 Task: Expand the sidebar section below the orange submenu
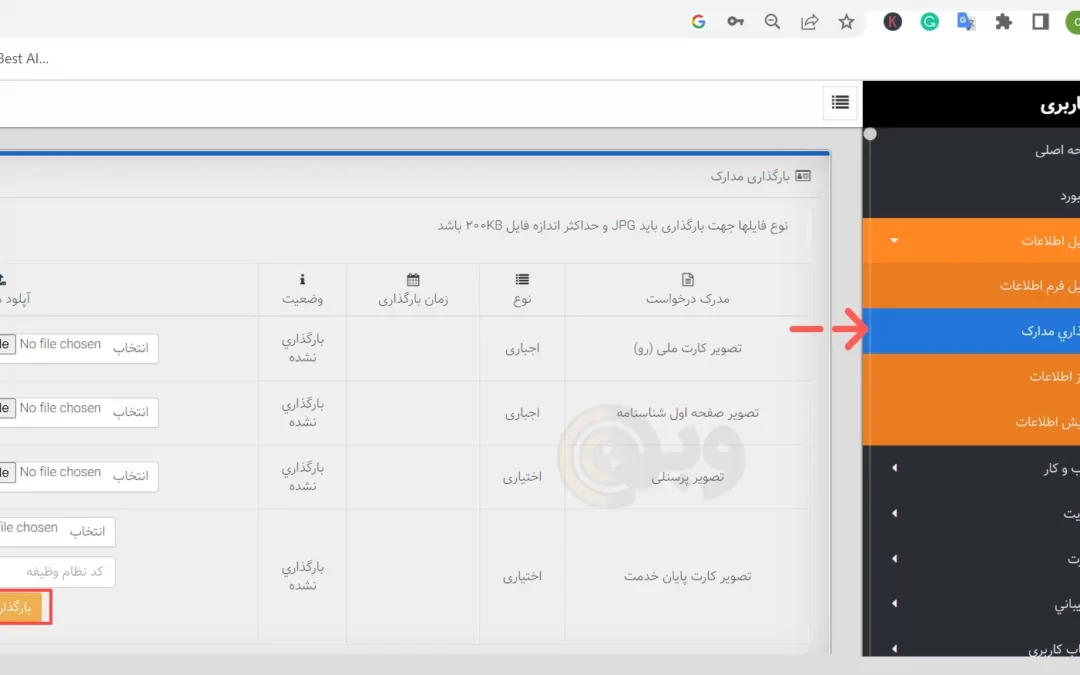pyautogui.click(x=894, y=468)
